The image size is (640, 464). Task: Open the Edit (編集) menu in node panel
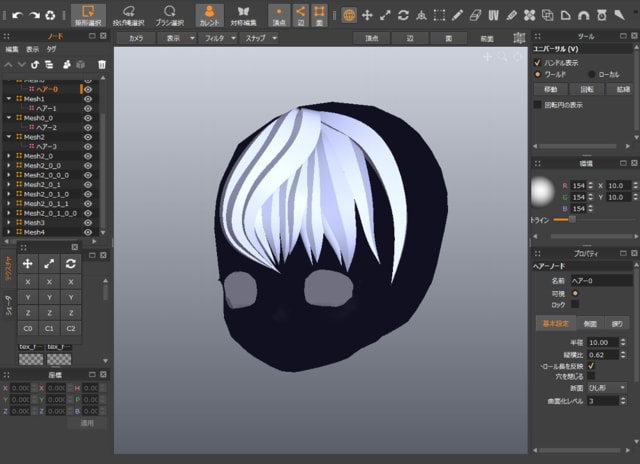[x=12, y=49]
